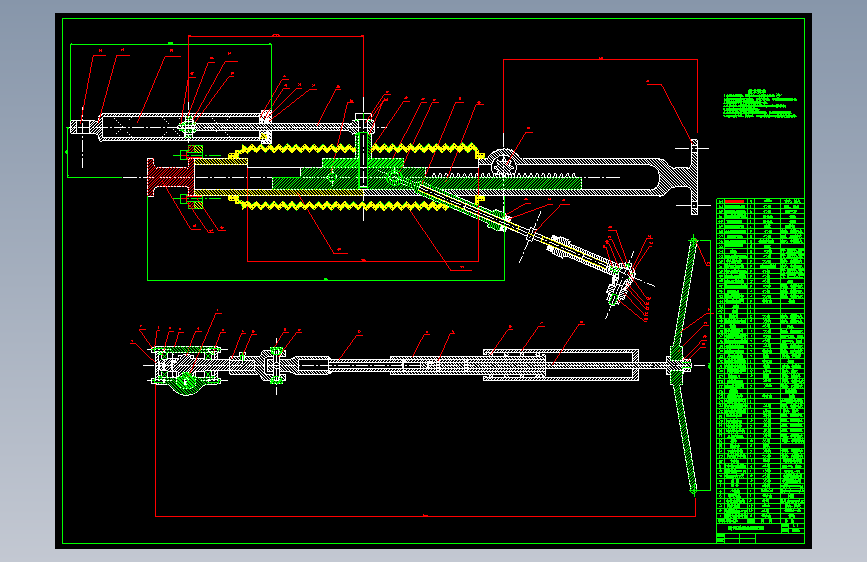Click the title block beneath the parts list

760,533
